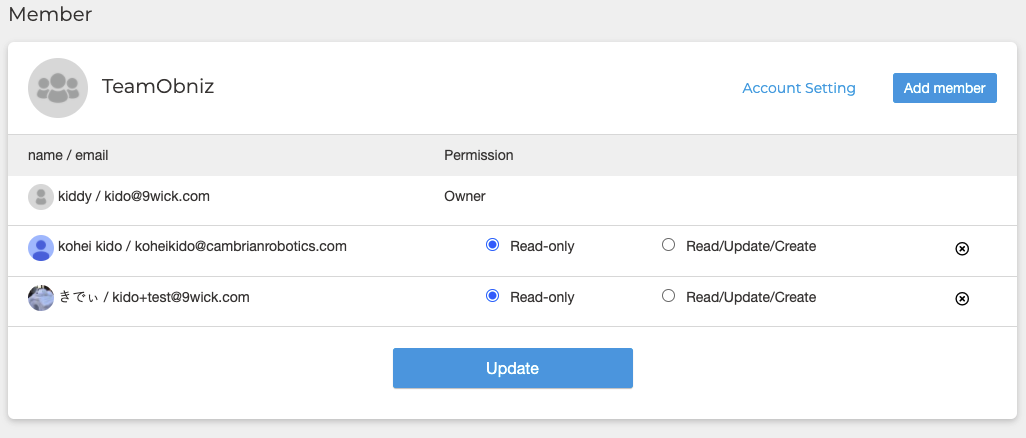The image size is (1026, 438).
Task: Open the Account Setting link
Action: pos(798,88)
